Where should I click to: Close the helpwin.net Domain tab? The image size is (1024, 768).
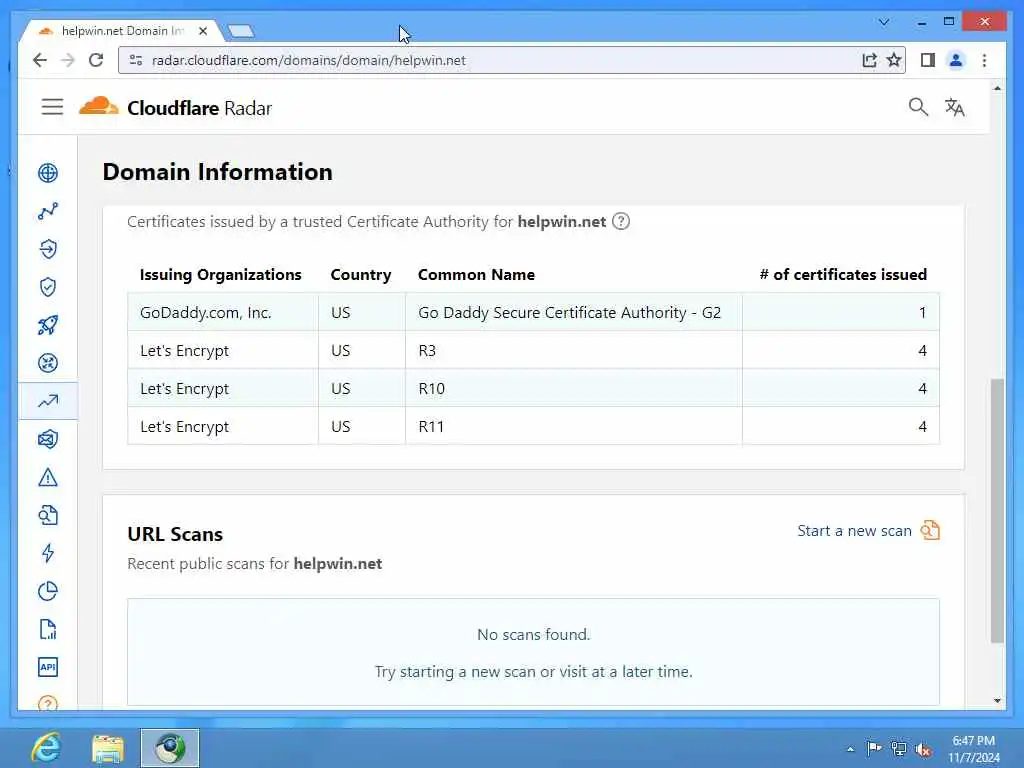coord(203,31)
